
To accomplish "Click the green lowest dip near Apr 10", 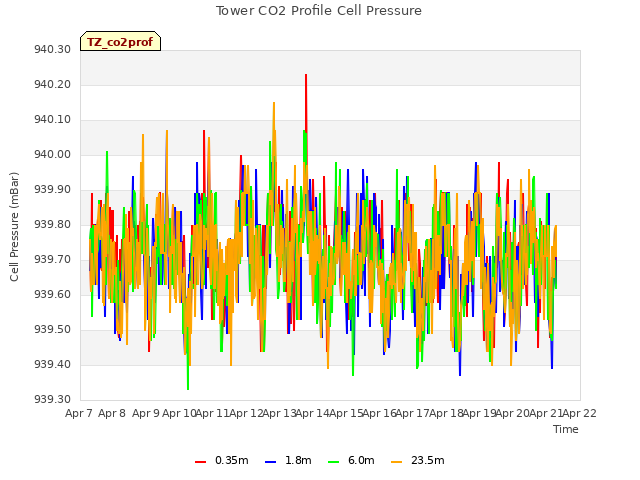I will point(188,389).
